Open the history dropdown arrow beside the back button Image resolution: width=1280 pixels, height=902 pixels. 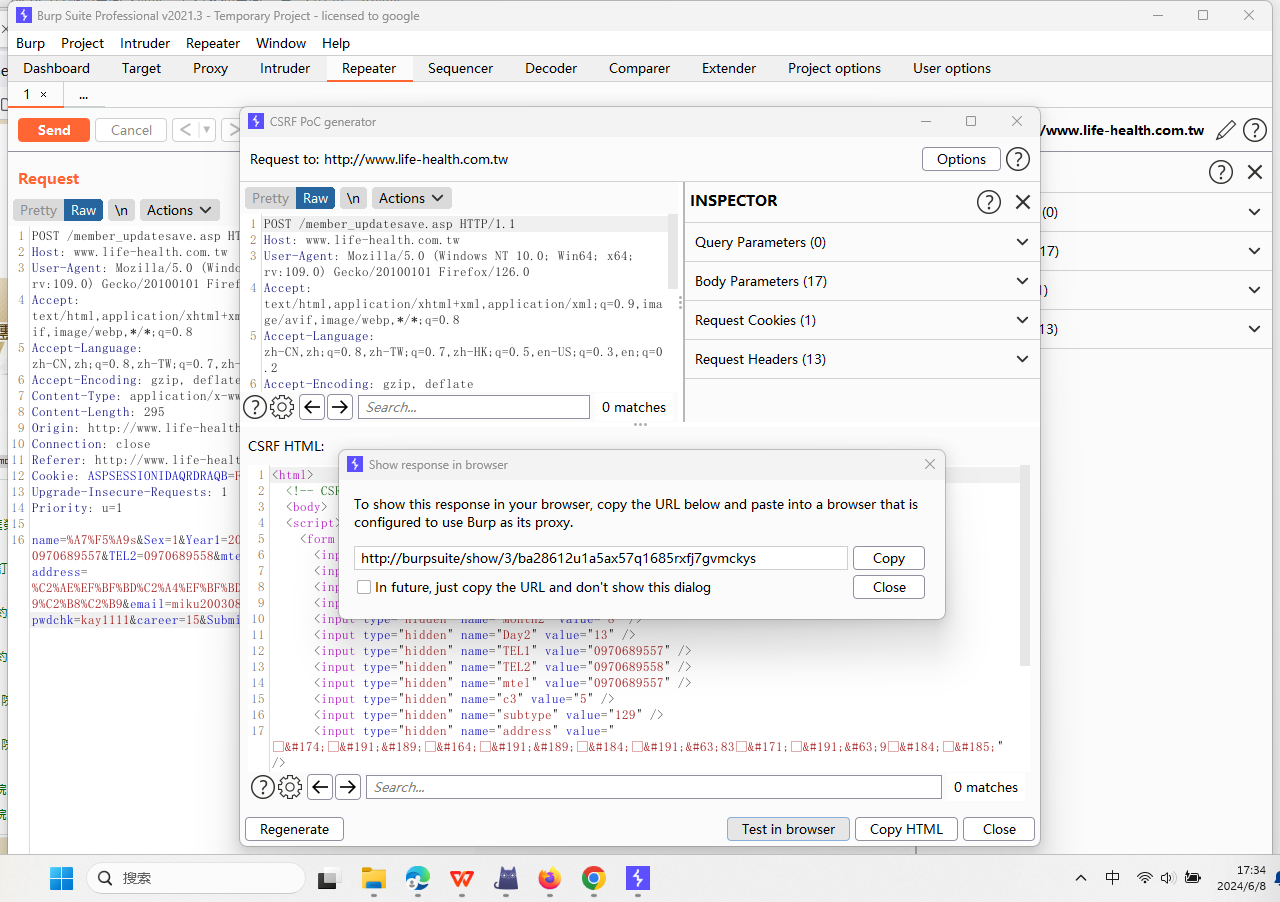pyautogui.click(x=207, y=130)
